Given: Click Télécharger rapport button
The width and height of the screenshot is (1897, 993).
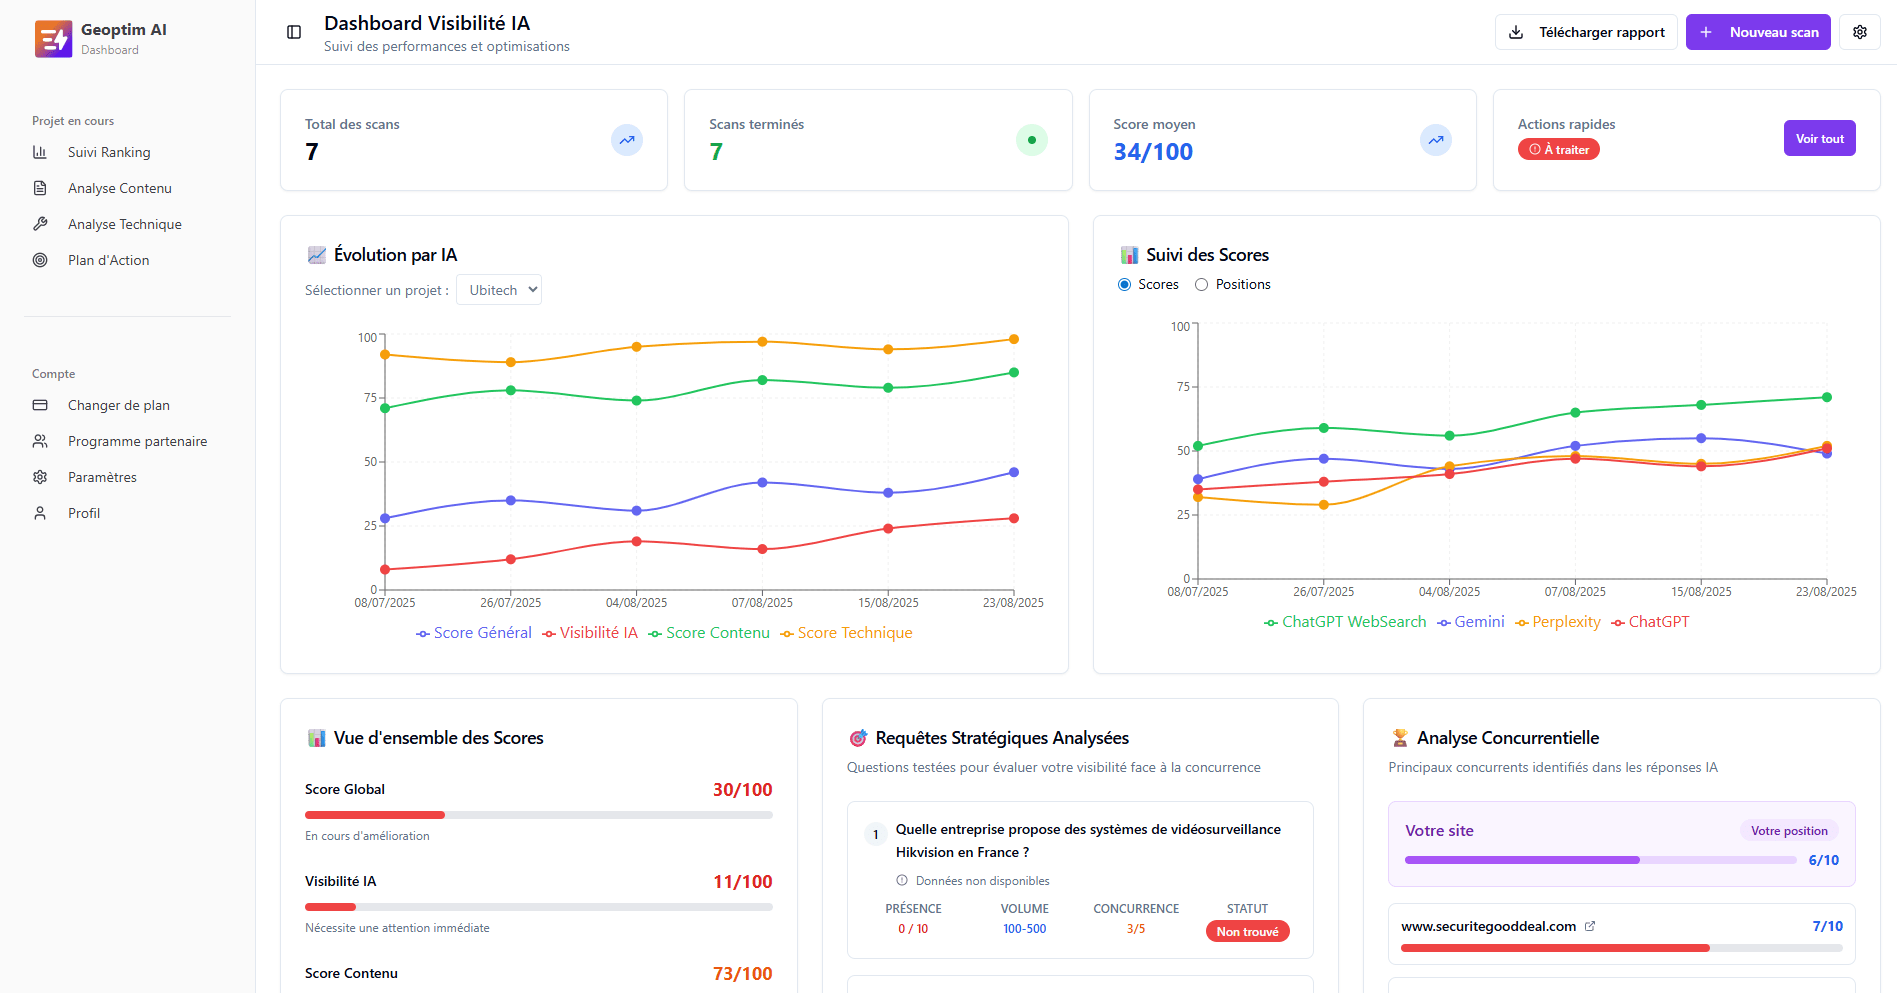Looking at the screenshot, I should pos(1586,32).
